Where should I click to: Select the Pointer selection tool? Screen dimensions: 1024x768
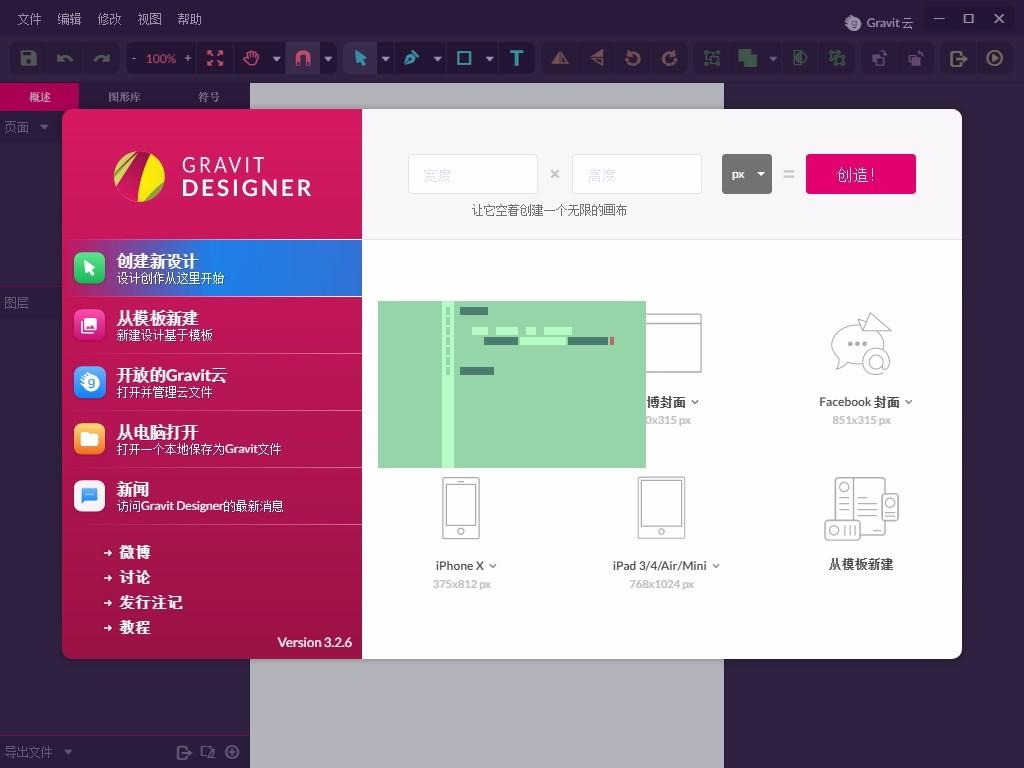click(360, 58)
